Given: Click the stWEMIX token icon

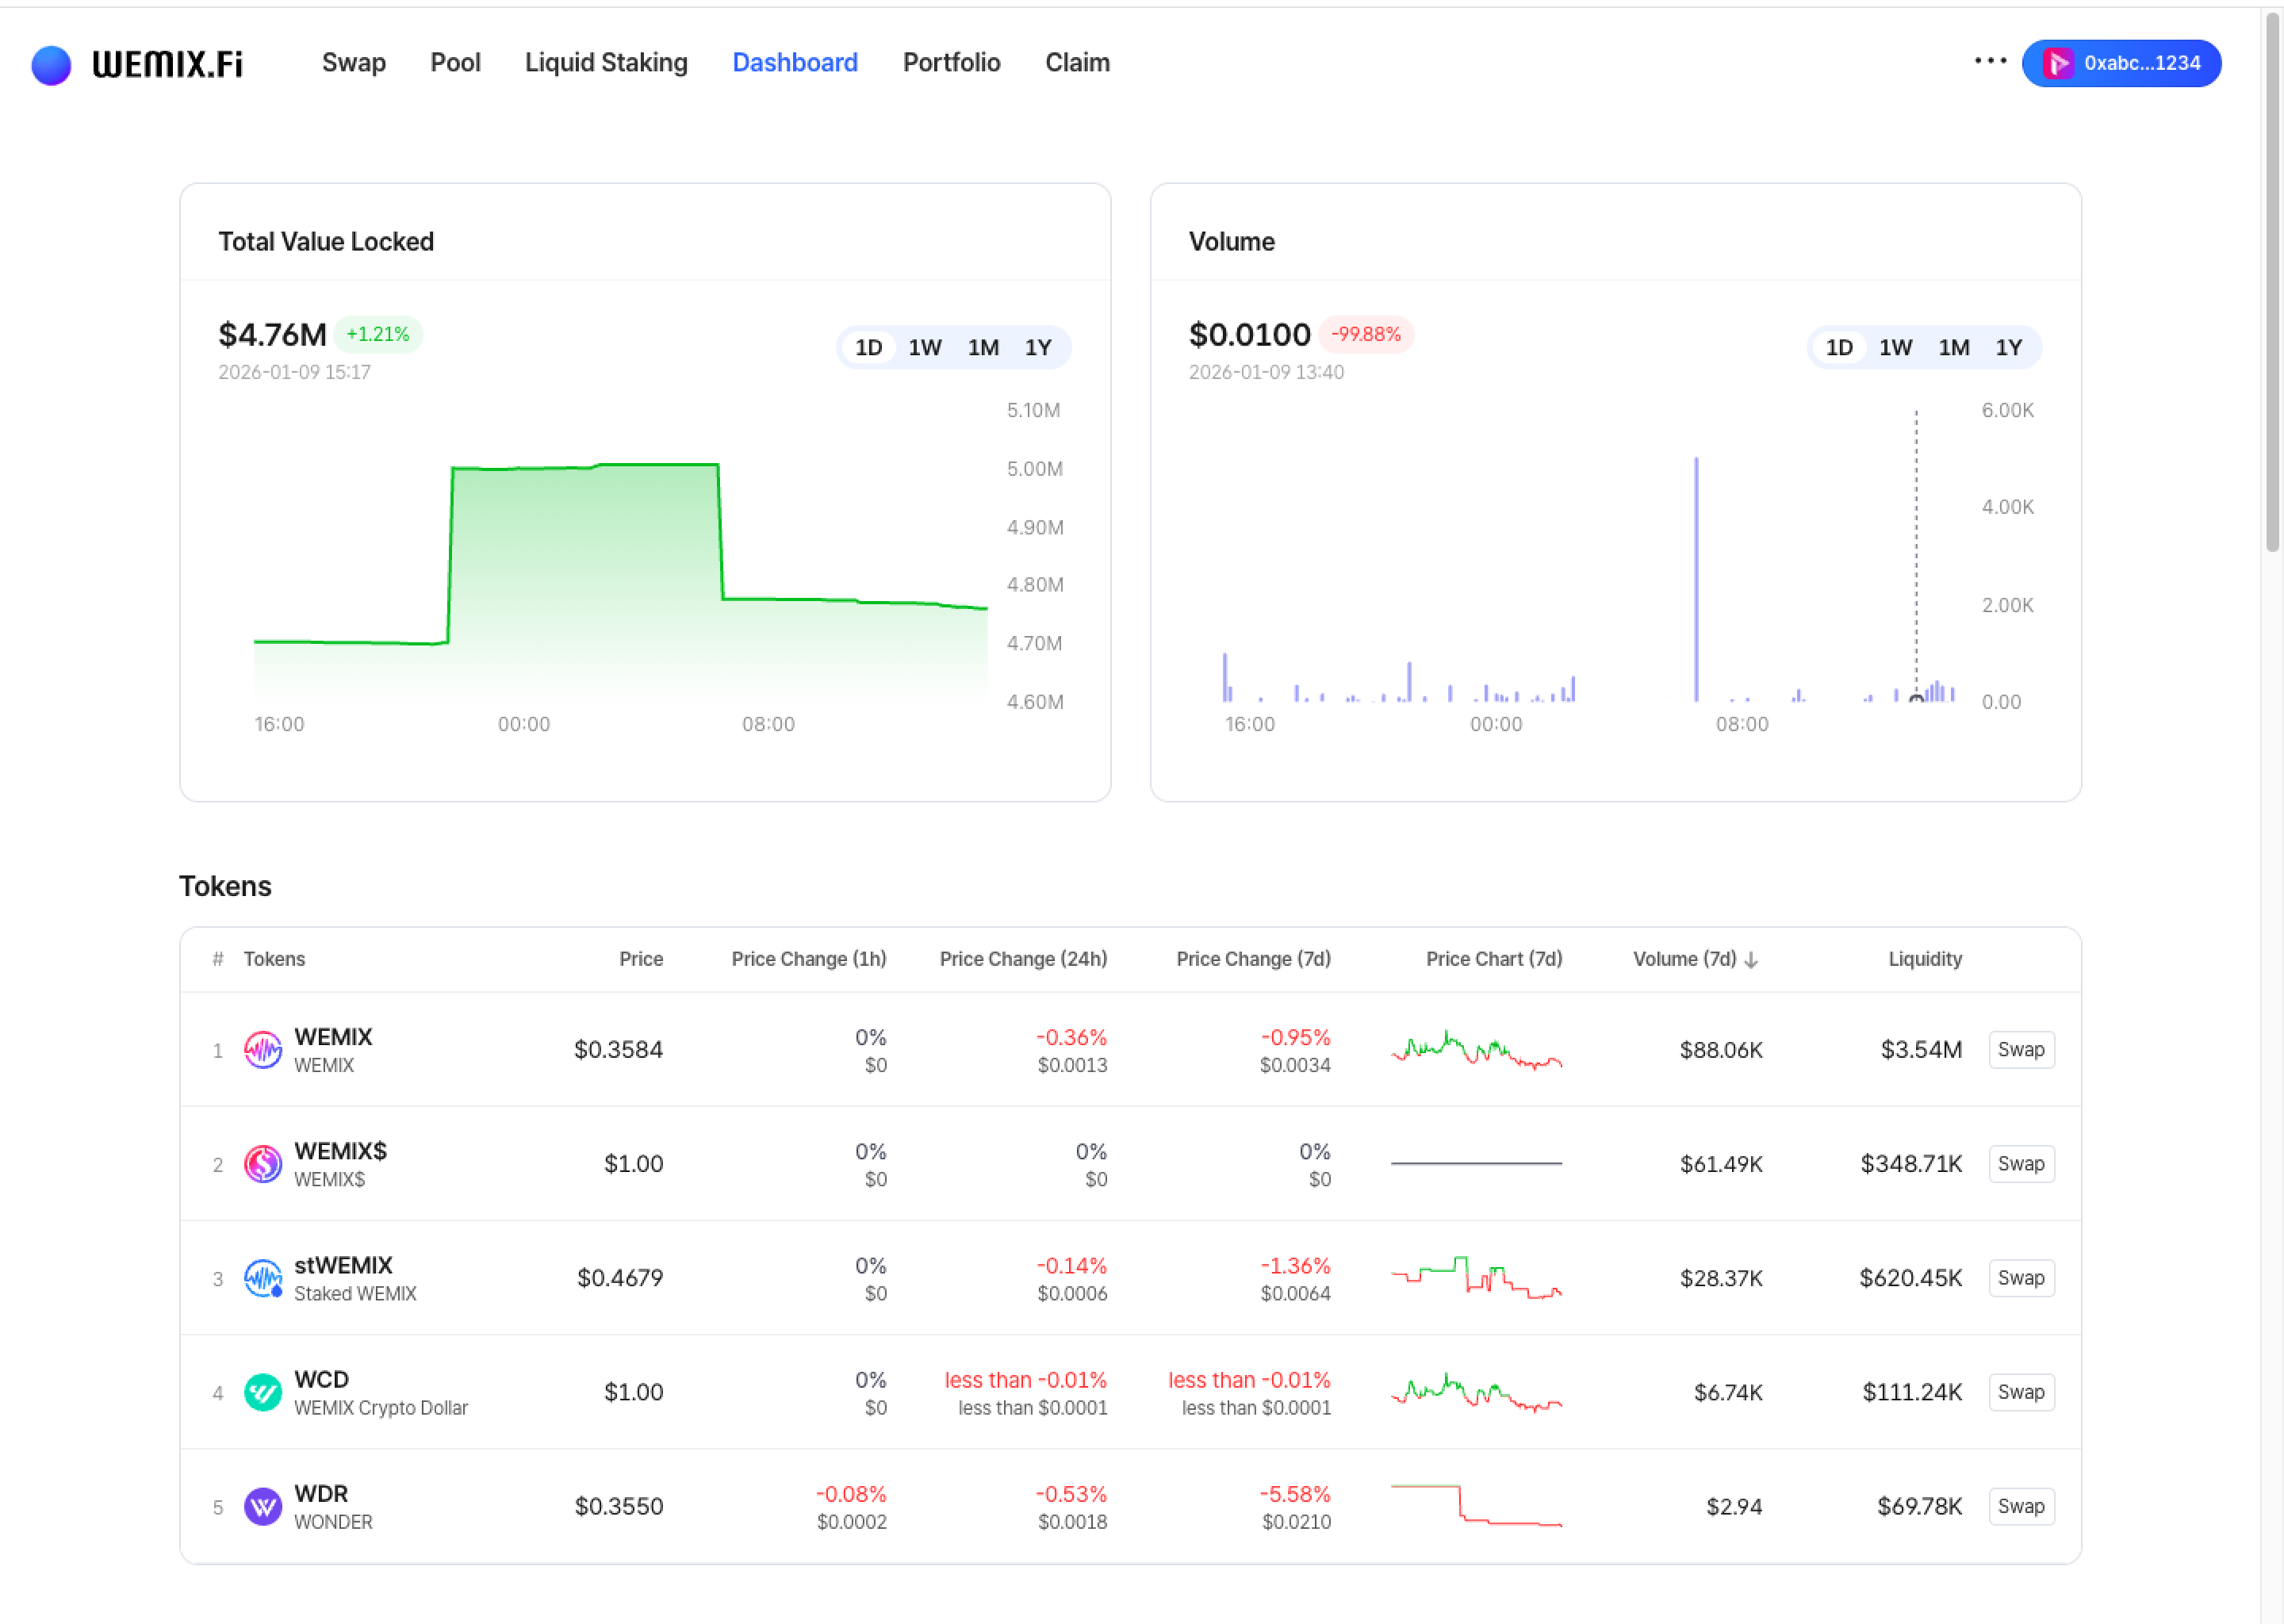Looking at the screenshot, I should tap(263, 1278).
